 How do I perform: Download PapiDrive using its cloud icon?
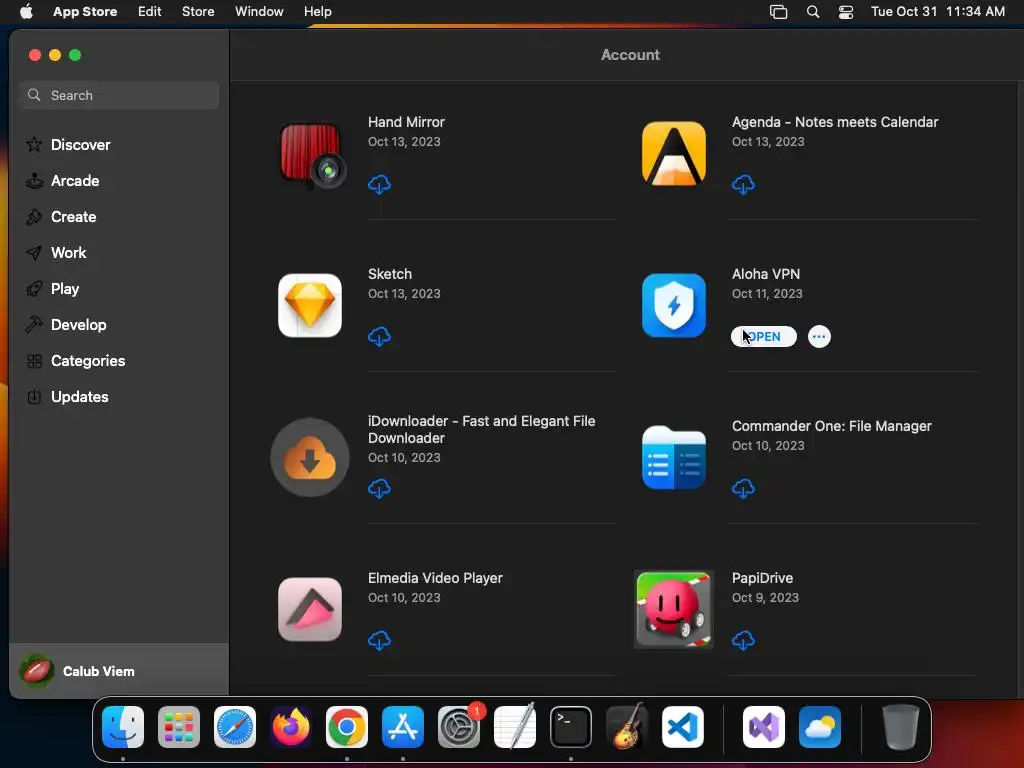[x=743, y=641]
